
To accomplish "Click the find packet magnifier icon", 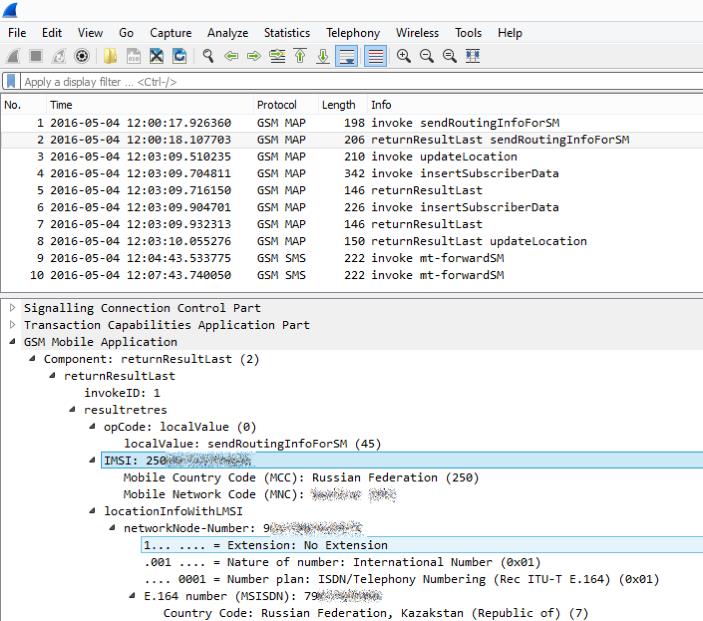I will [x=208, y=57].
